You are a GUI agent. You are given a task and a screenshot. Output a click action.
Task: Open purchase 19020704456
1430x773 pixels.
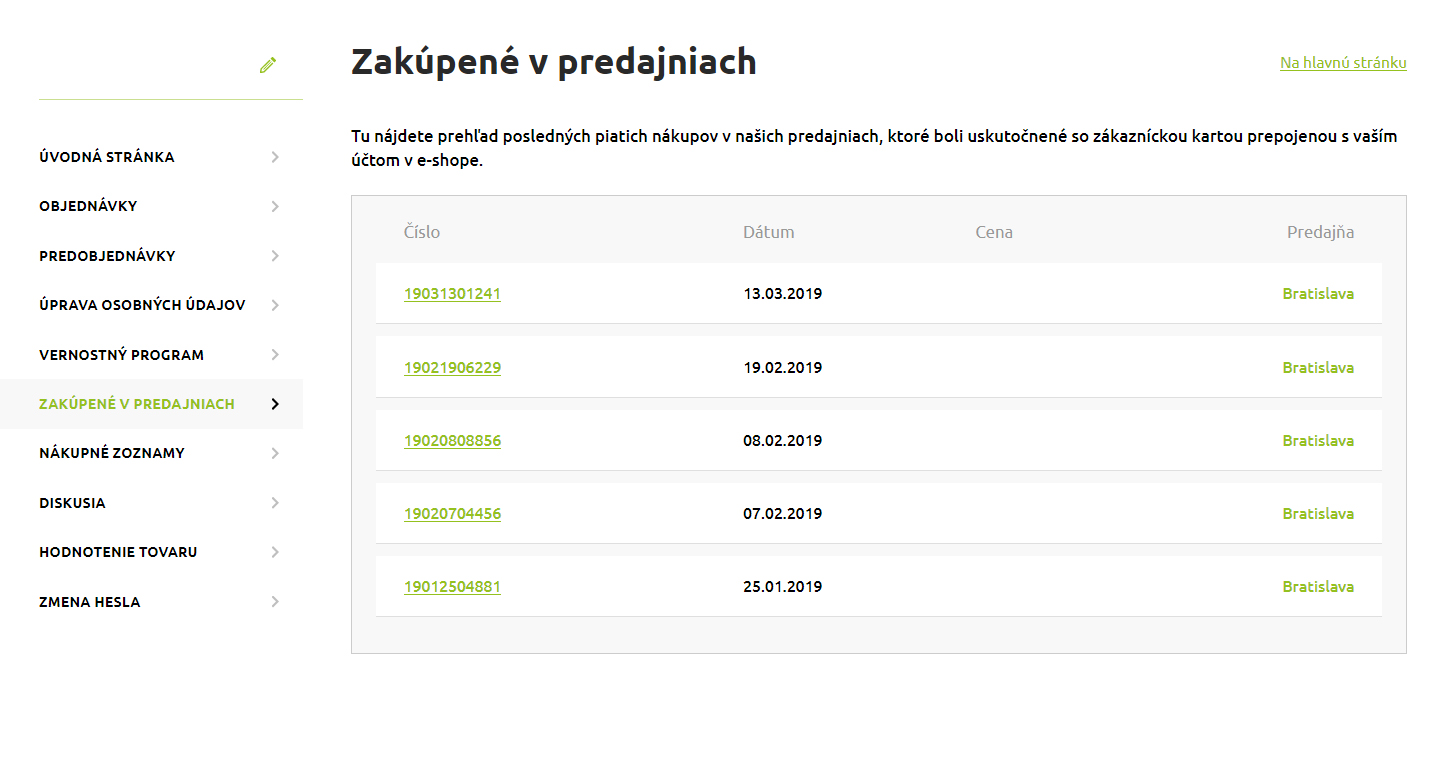(452, 513)
